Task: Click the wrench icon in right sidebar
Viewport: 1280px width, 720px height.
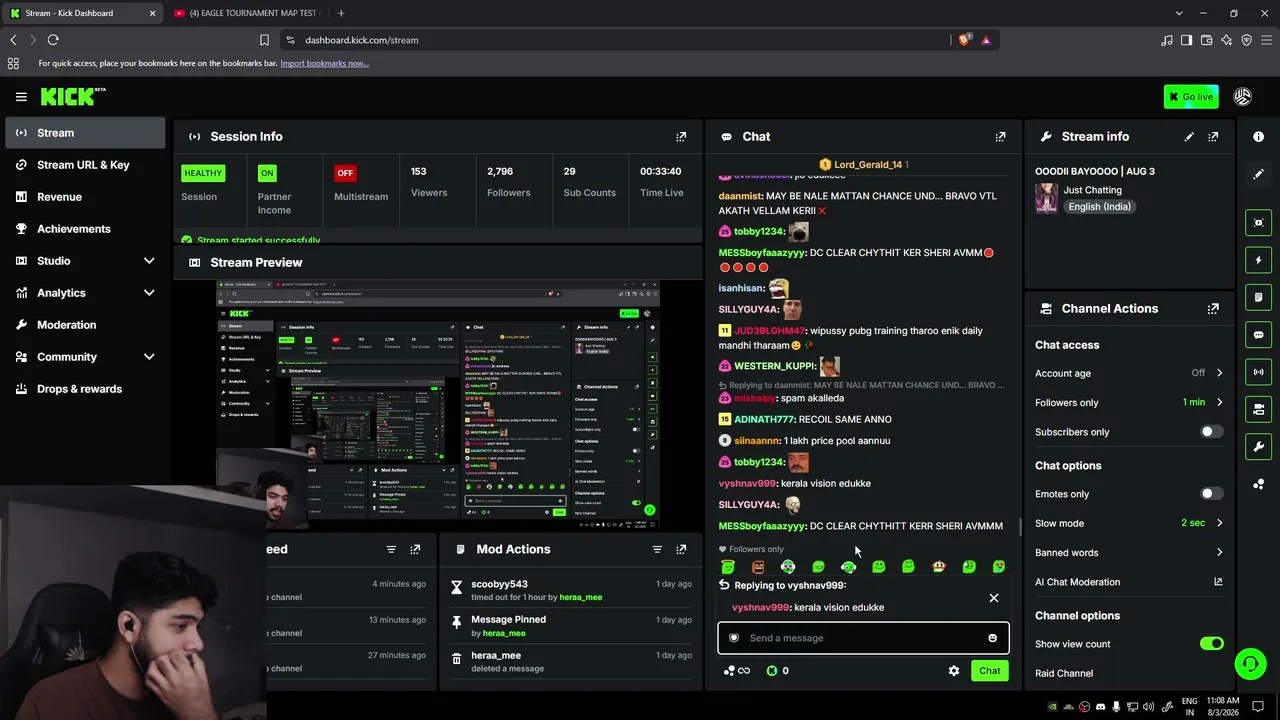Action: point(1258,447)
